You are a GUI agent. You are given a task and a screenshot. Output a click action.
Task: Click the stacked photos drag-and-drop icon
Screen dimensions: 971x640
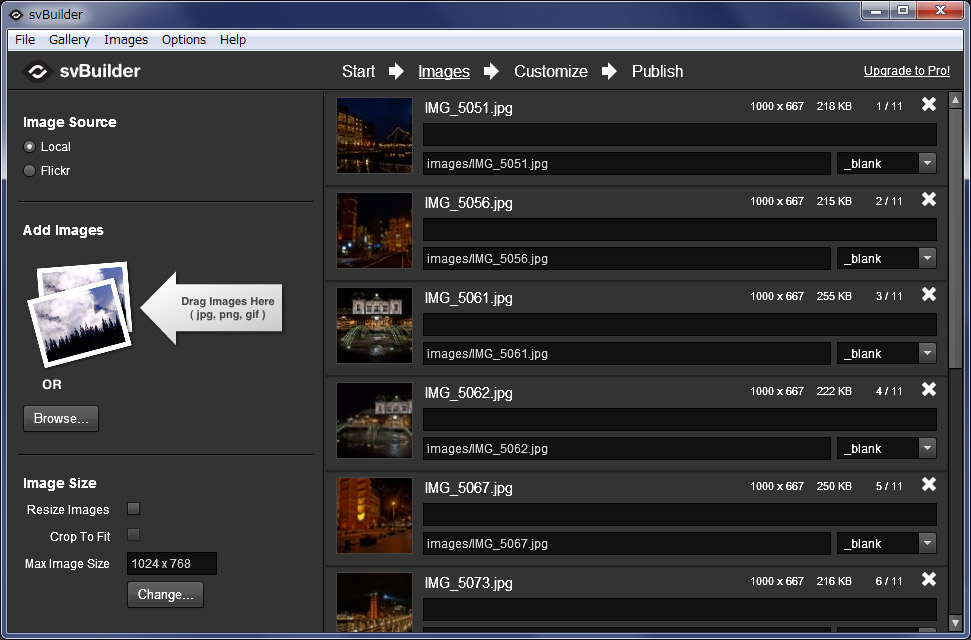80,313
